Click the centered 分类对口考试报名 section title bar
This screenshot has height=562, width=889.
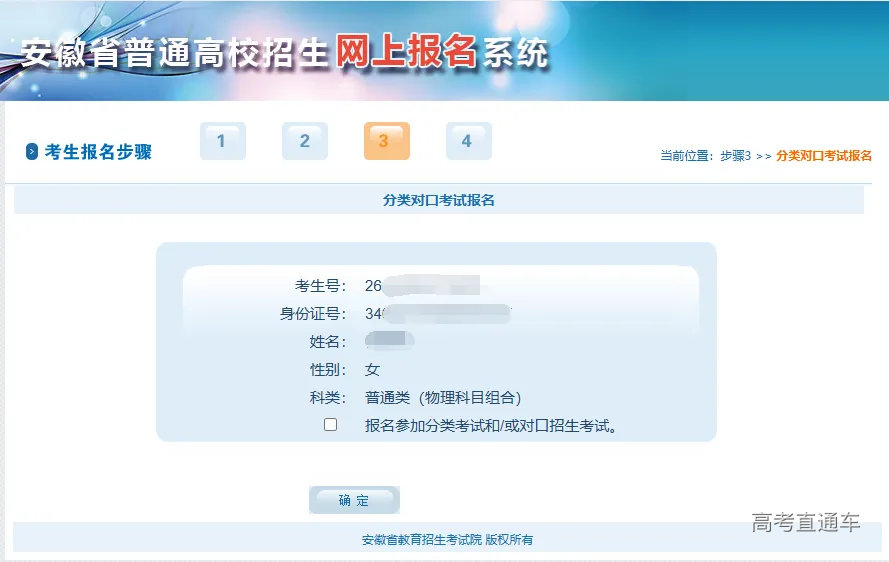pos(438,200)
